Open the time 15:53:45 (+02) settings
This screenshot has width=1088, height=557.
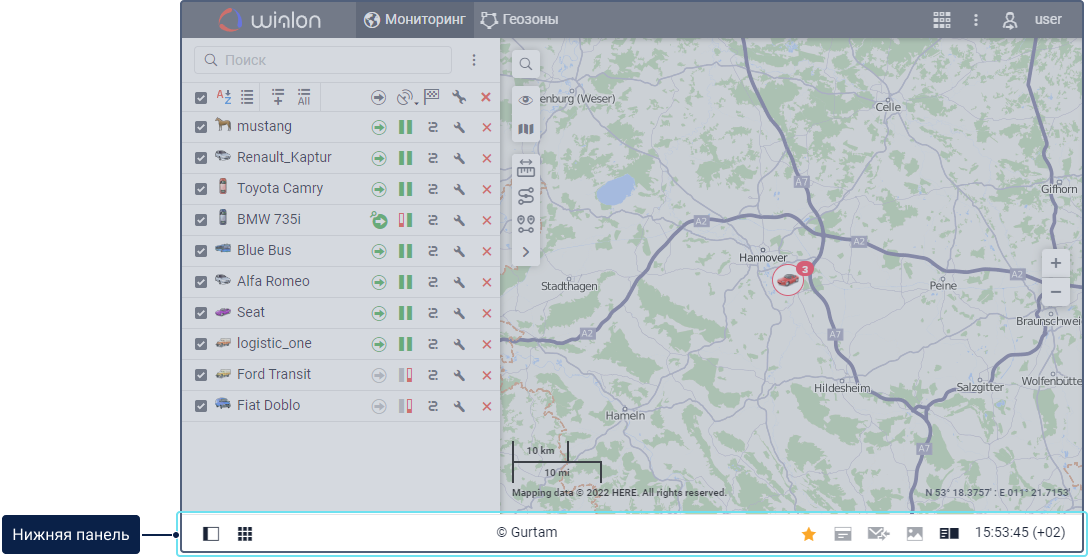pos(1019,533)
